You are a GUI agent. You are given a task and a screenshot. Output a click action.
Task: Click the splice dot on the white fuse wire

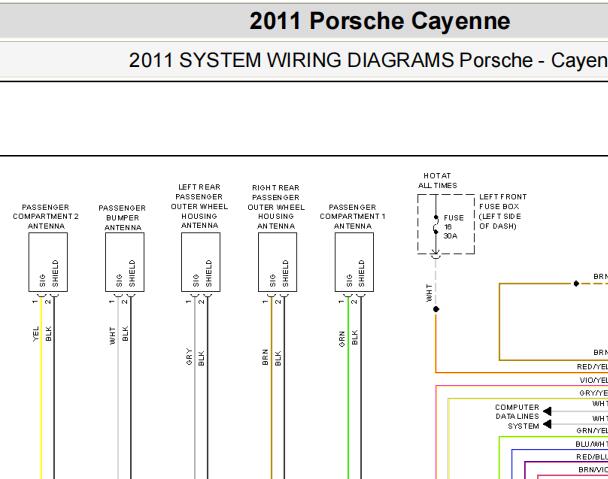(x=436, y=309)
